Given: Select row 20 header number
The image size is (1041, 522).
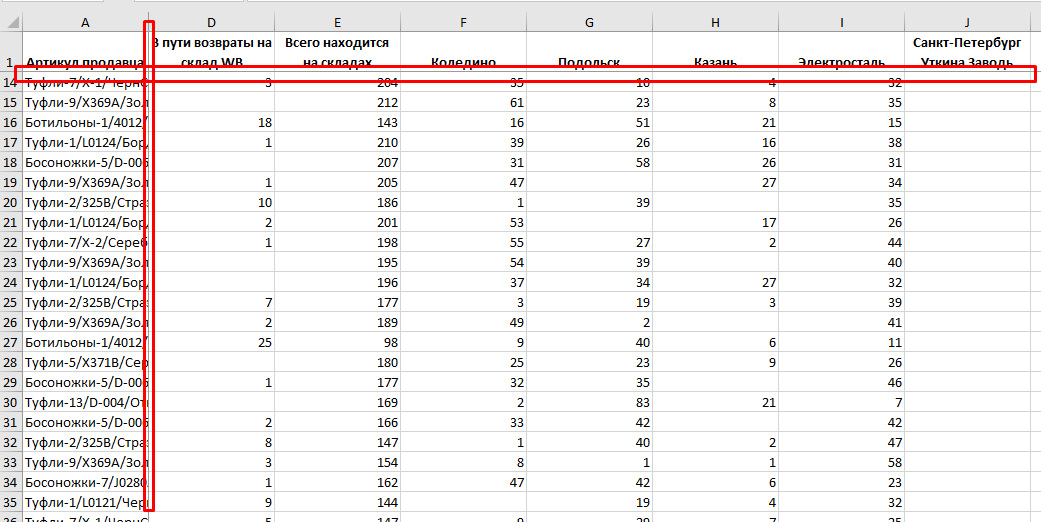Looking at the screenshot, I should [x=11, y=202].
